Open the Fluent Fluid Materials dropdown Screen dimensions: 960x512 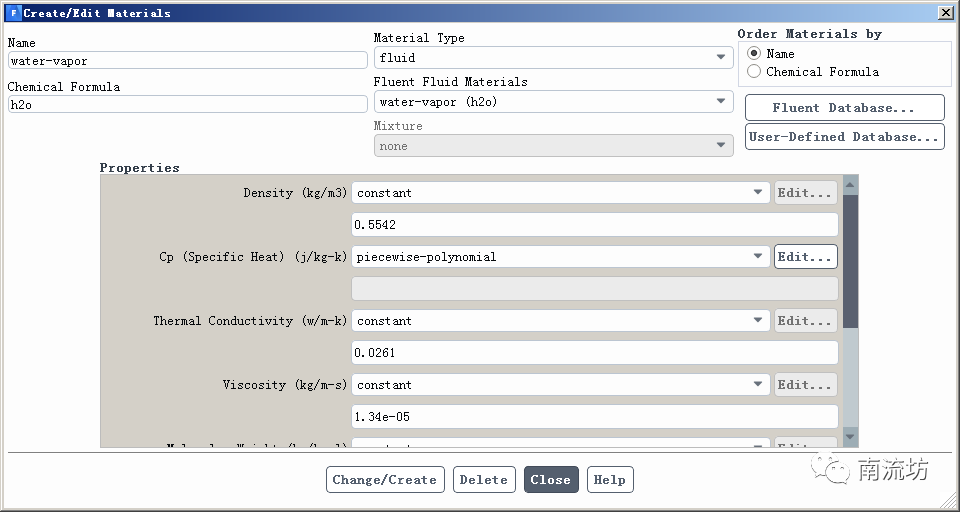553,102
